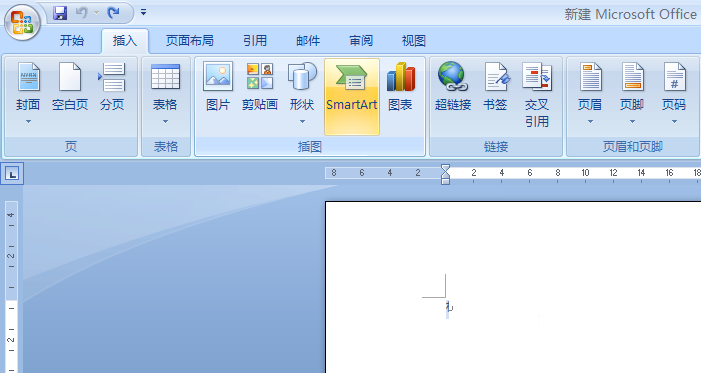Add a 超链接 hyperlink
701x373 pixels.
[x=453, y=88]
